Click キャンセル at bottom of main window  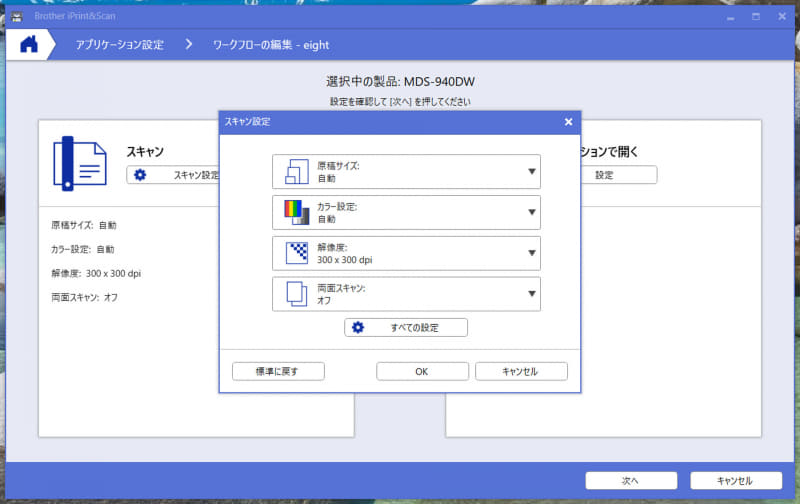click(x=736, y=481)
